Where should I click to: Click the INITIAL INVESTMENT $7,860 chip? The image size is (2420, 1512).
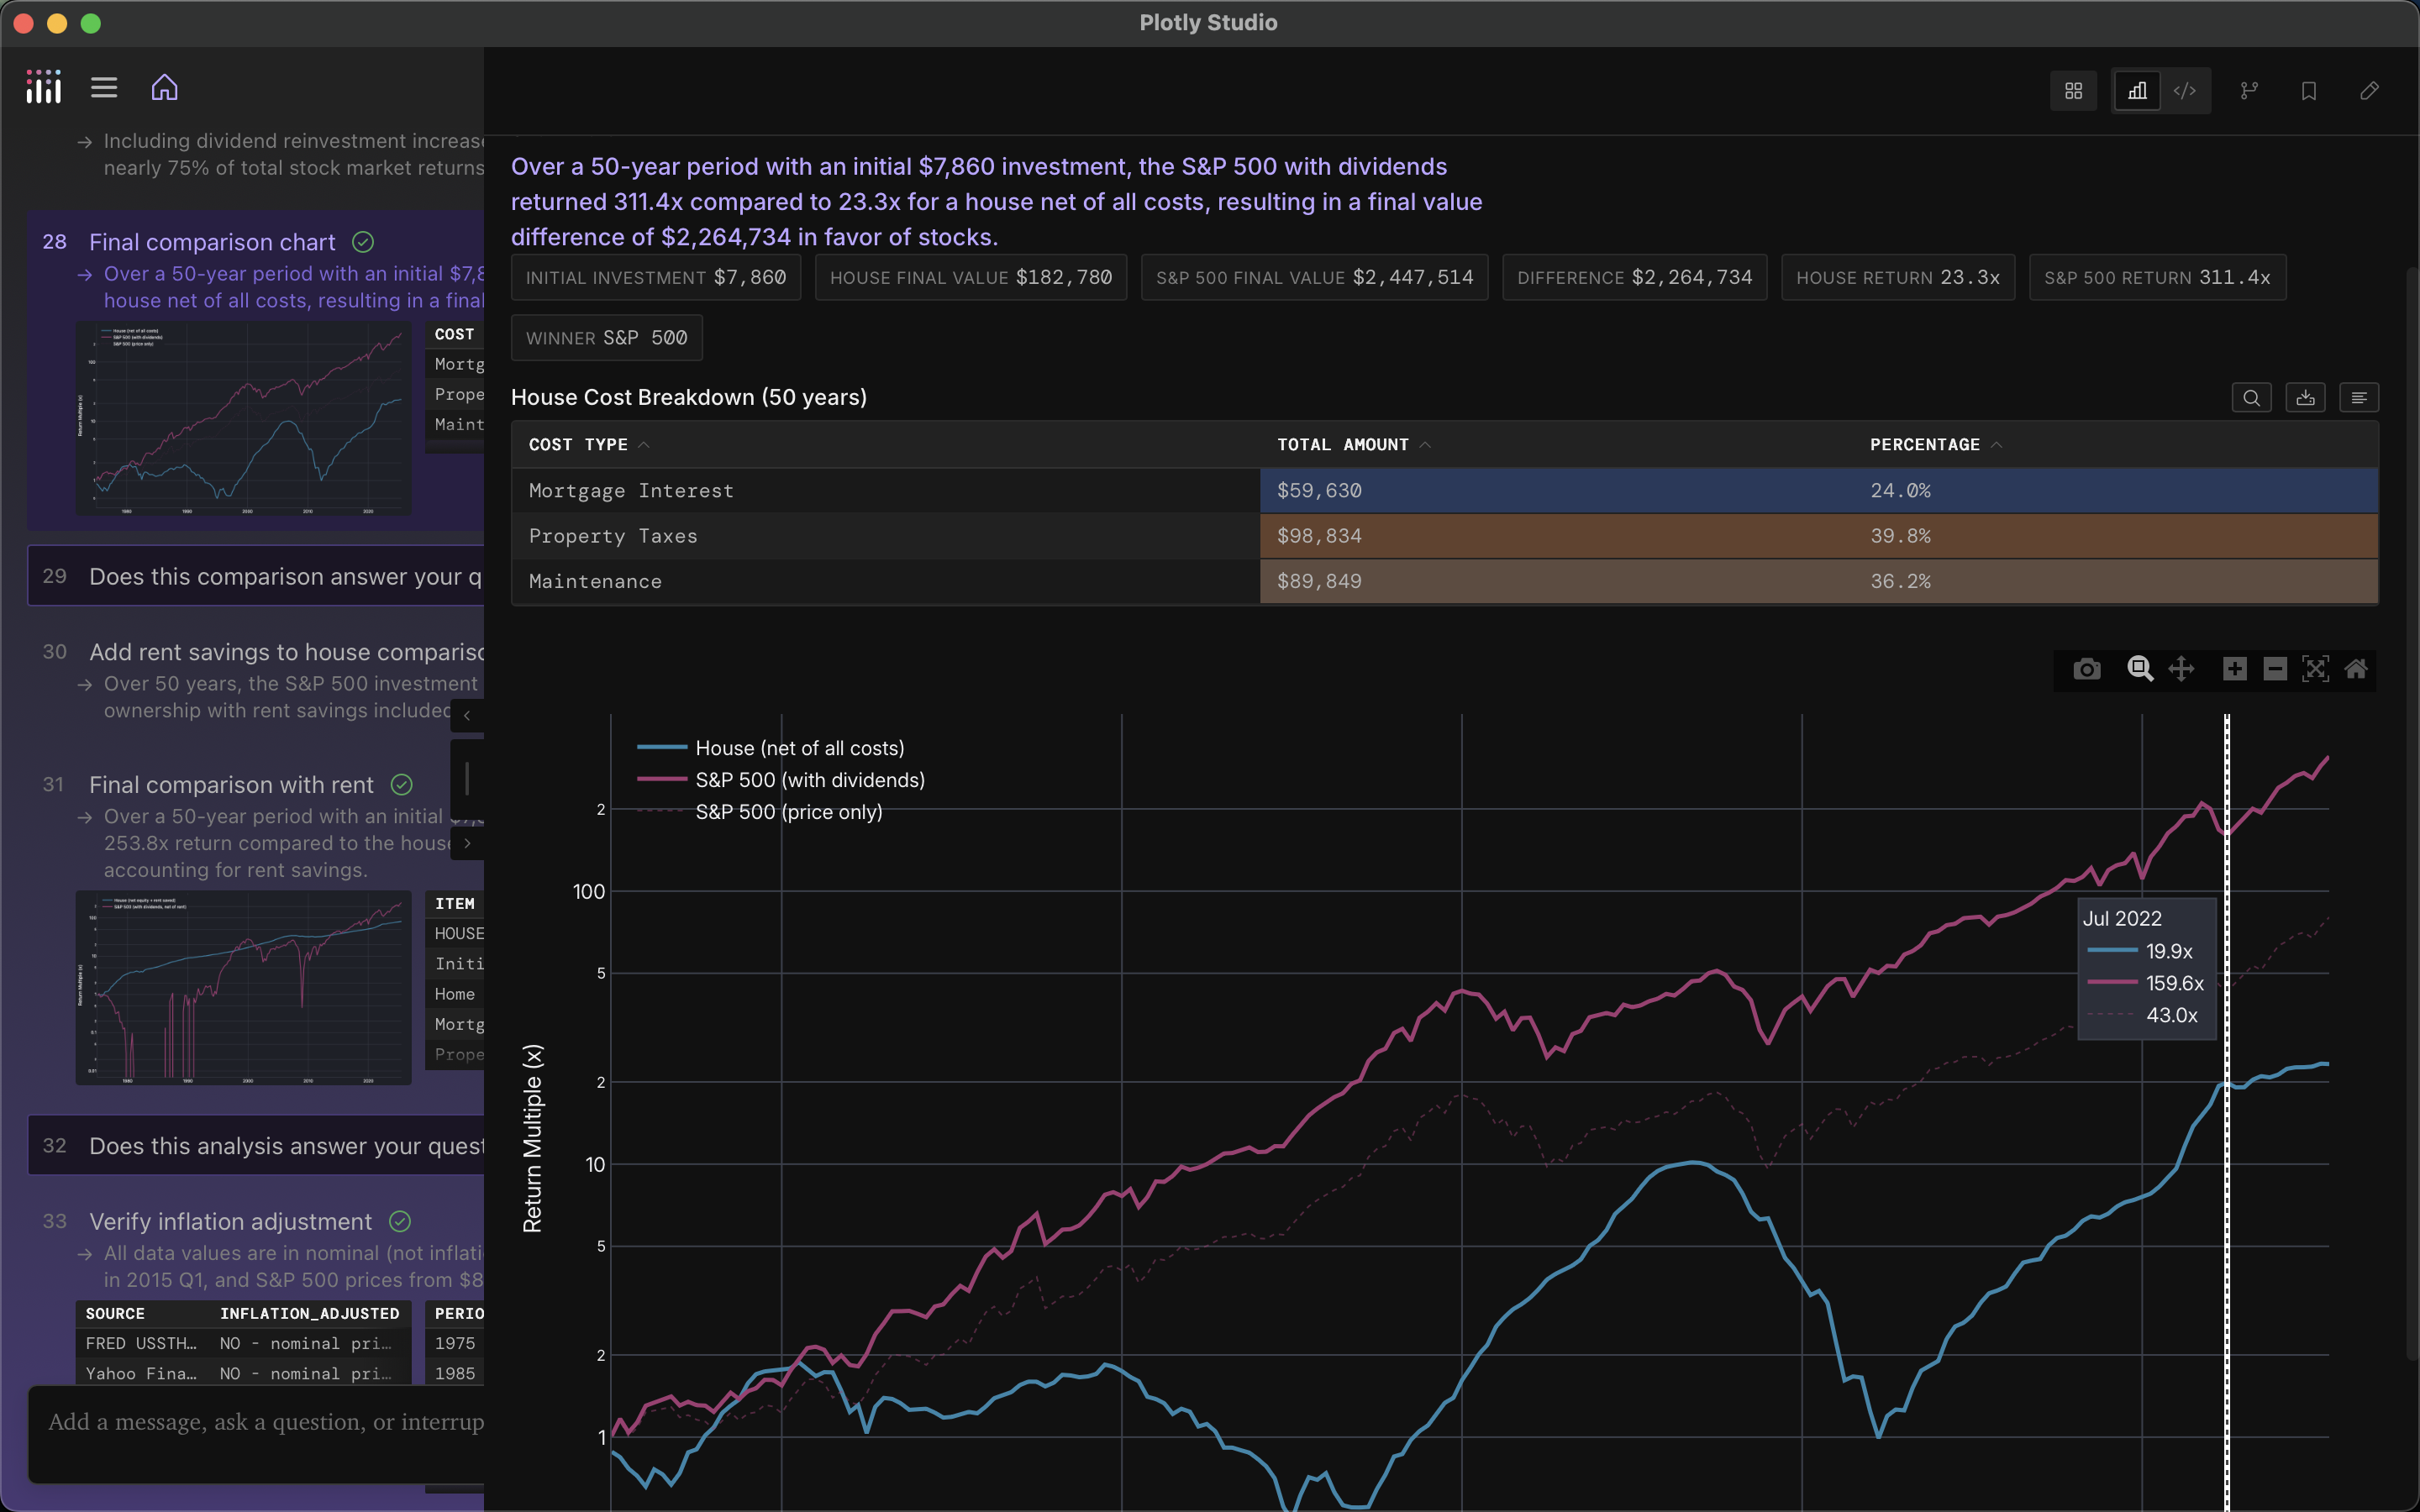click(x=656, y=277)
